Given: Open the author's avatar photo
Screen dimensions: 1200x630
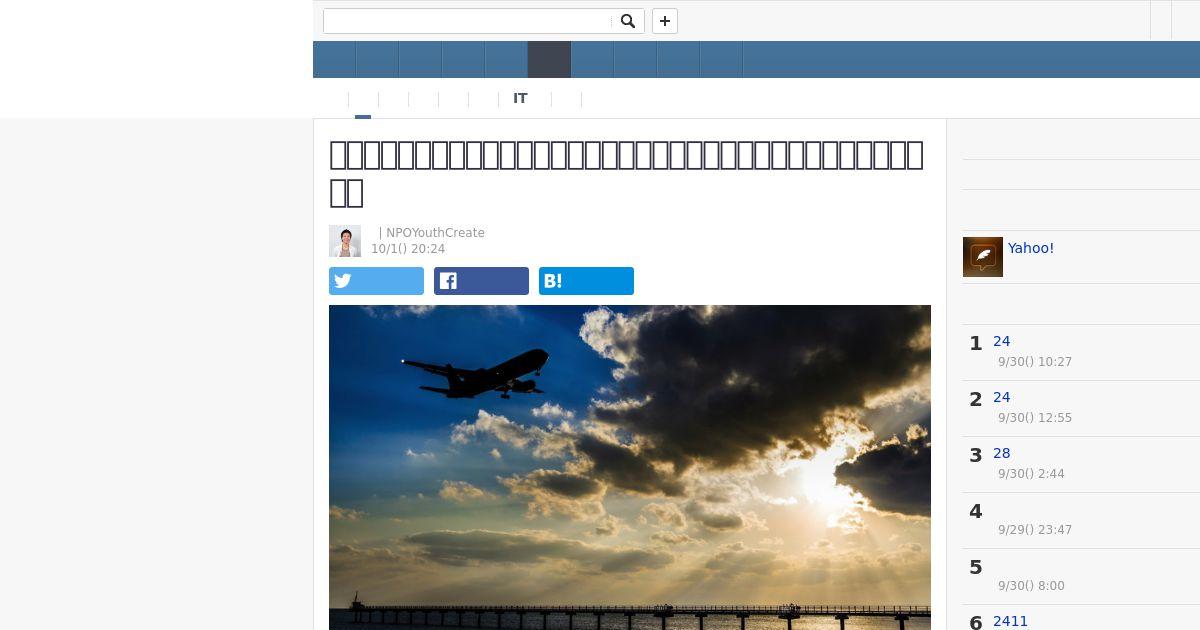Looking at the screenshot, I should pos(345,241).
